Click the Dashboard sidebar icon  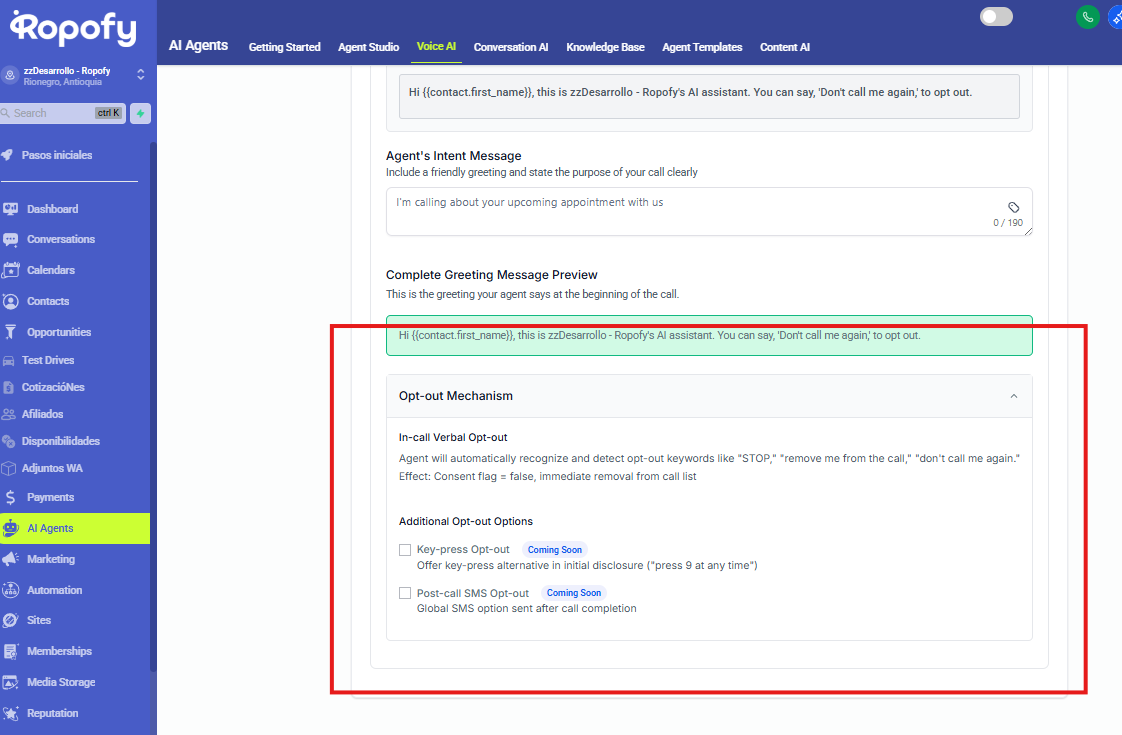[10, 209]
